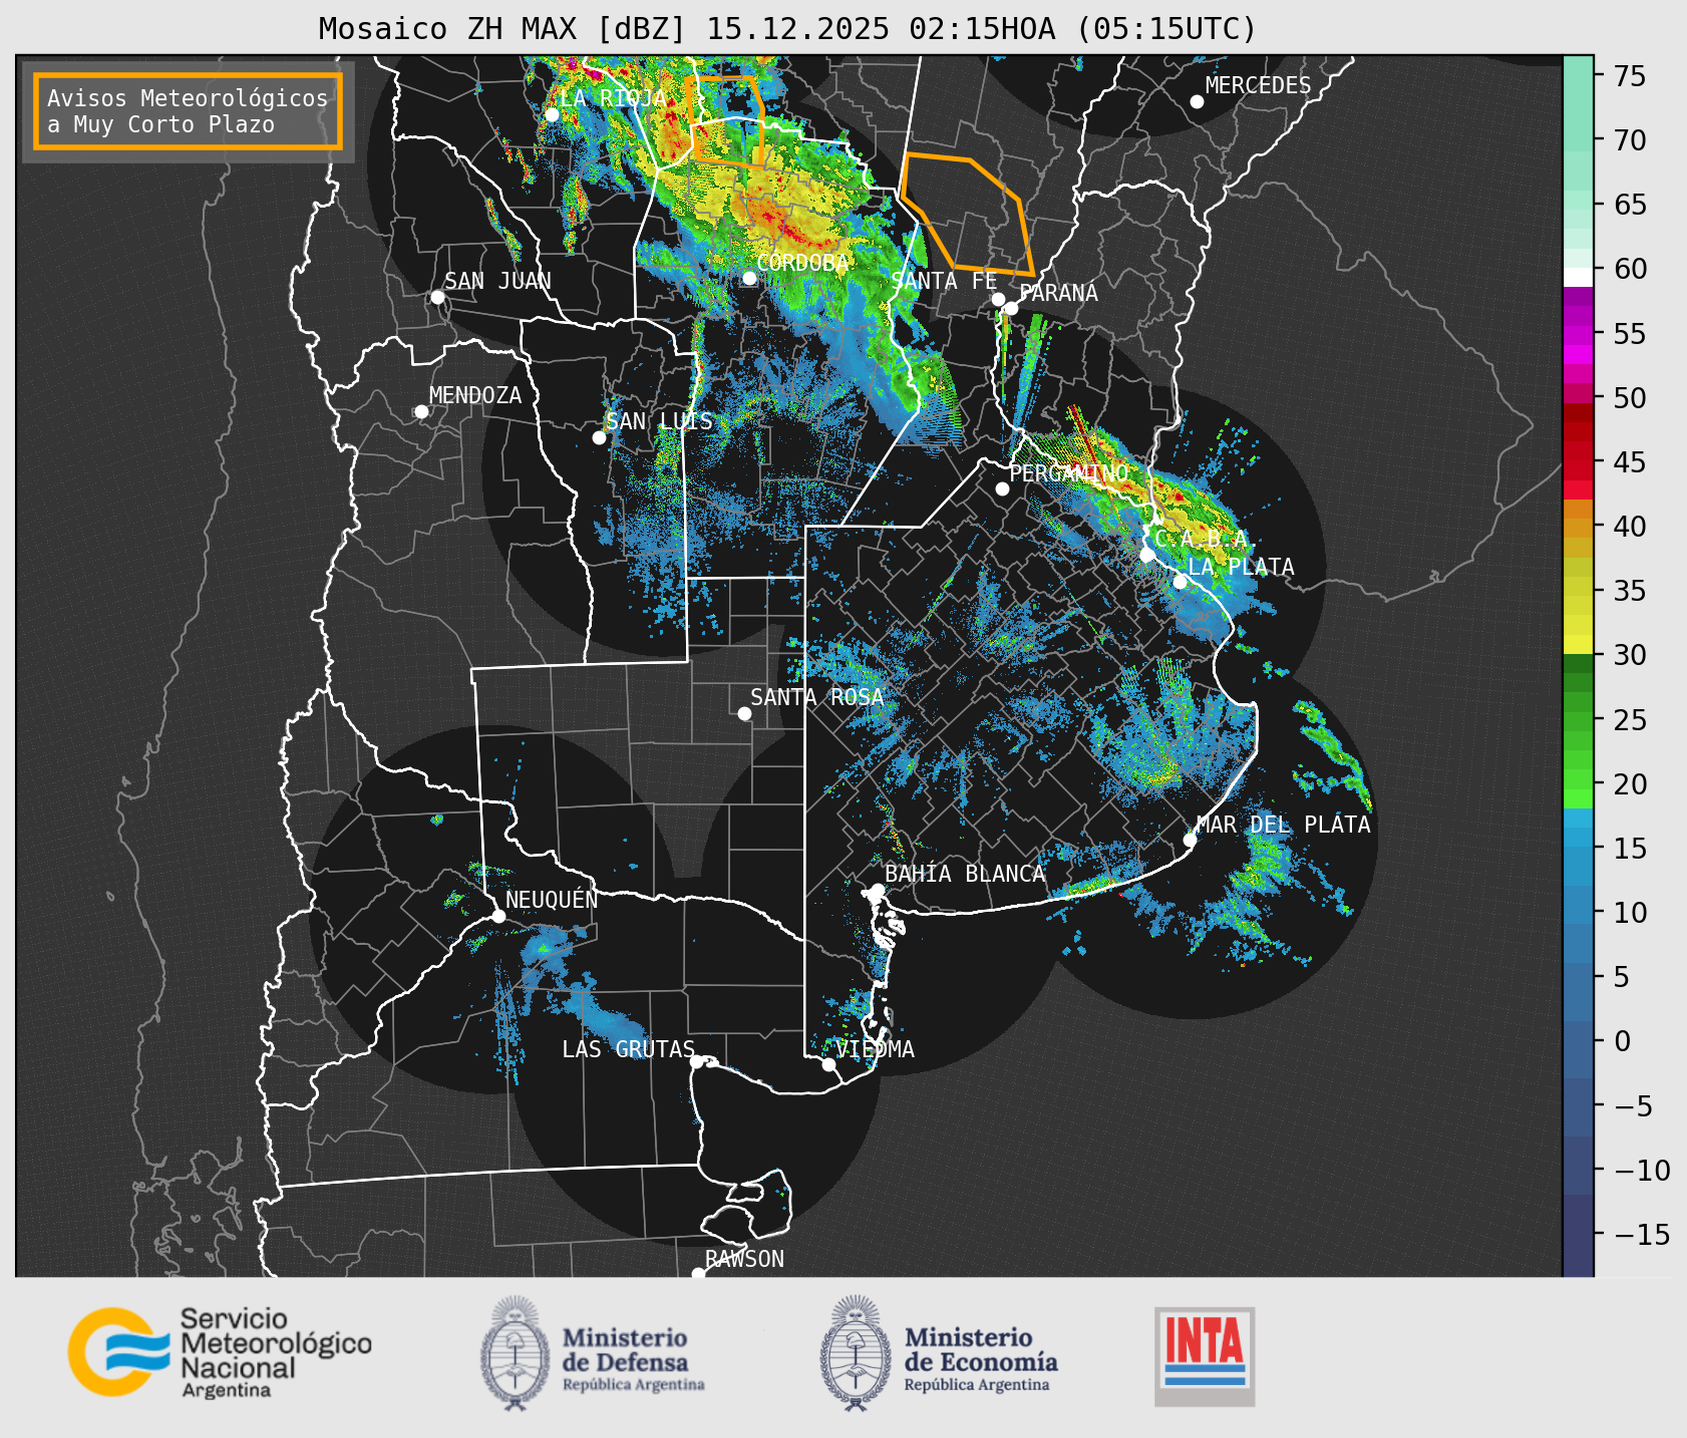Screen dimensions: 1687x1438
Task: Click the -15 dBZ dark band on scale
Action: coord(1577,1235)
